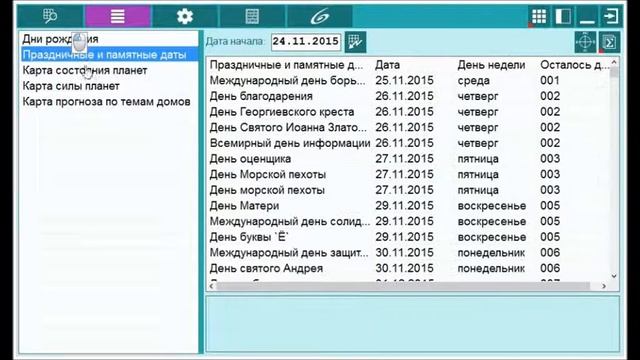Screen dimensions: 640x360
Task: Toggle the sidebar panel layout icon
Action: (563, 16)
